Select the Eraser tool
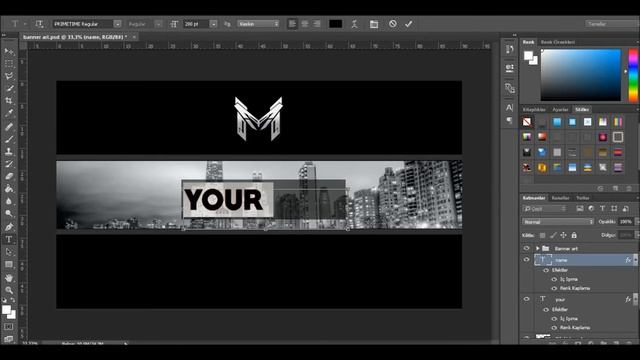Screen dimensions: 640x360 tap(9, 176)
